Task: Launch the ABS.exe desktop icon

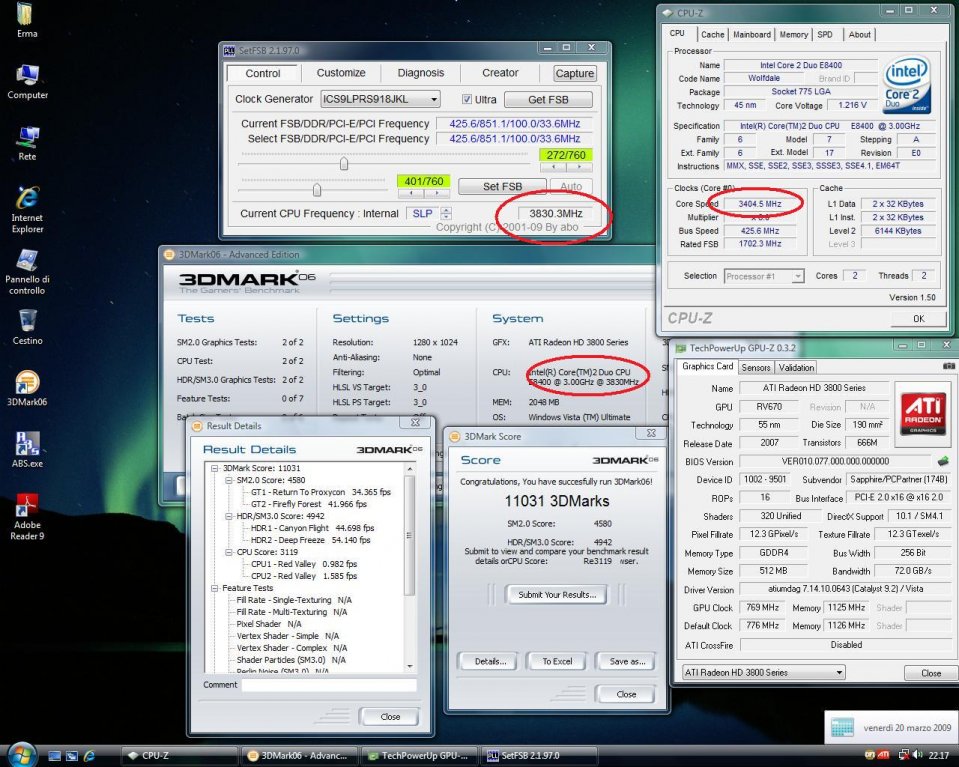Action: [x=27, y=450]
